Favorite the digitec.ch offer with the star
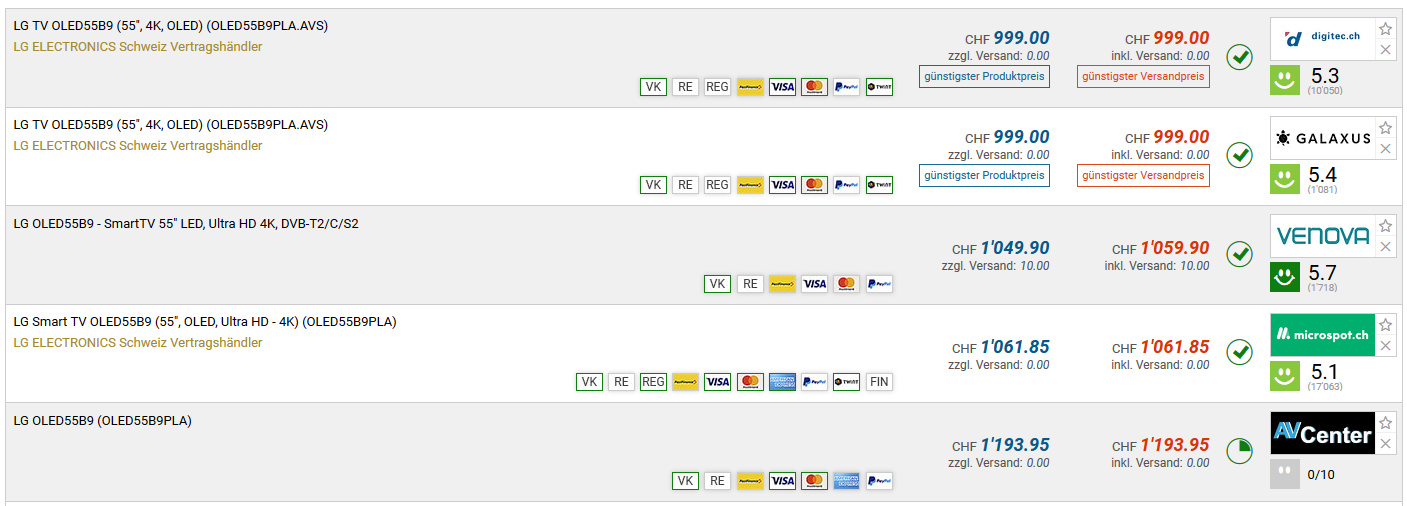Viewport: 1407px width, 506px height. point(1385,29)
